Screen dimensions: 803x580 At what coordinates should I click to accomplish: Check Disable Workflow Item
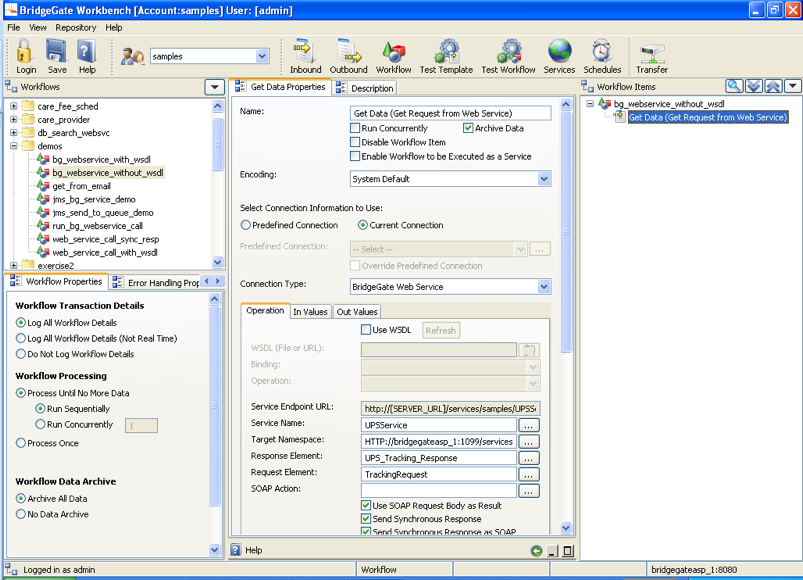pos(355,142)
